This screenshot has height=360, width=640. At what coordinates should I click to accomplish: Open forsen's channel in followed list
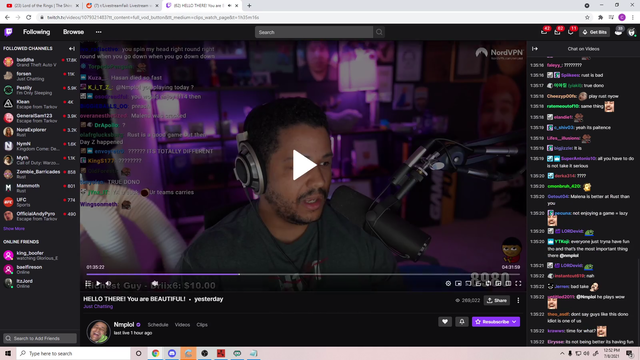tap(40, 76)
